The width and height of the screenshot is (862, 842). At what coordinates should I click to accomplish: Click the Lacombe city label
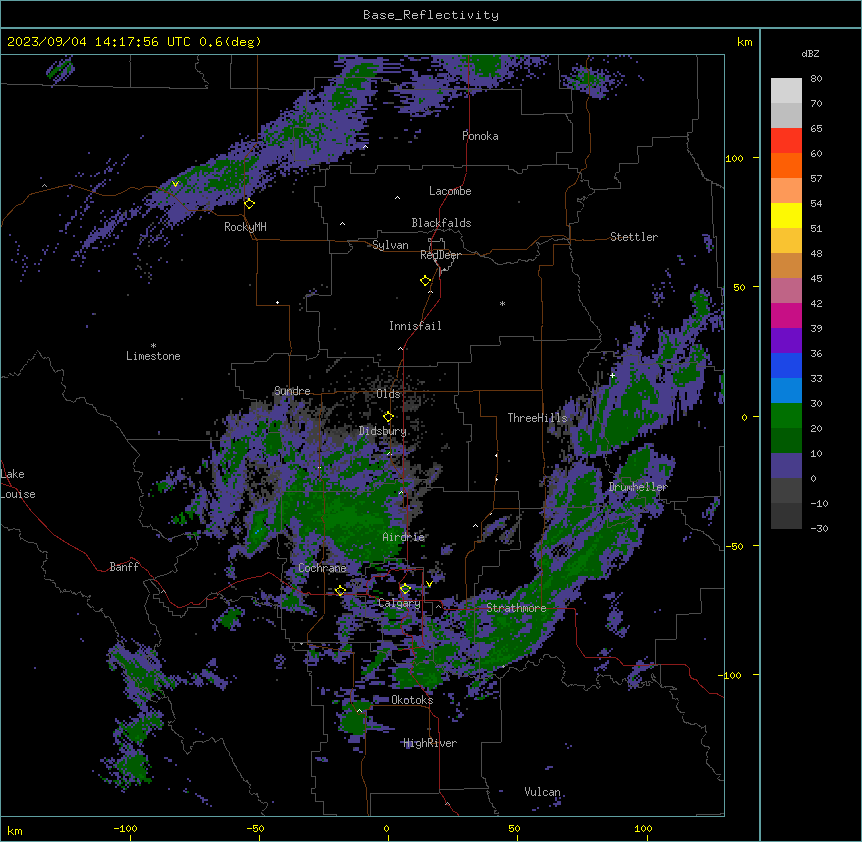[450, 191]
